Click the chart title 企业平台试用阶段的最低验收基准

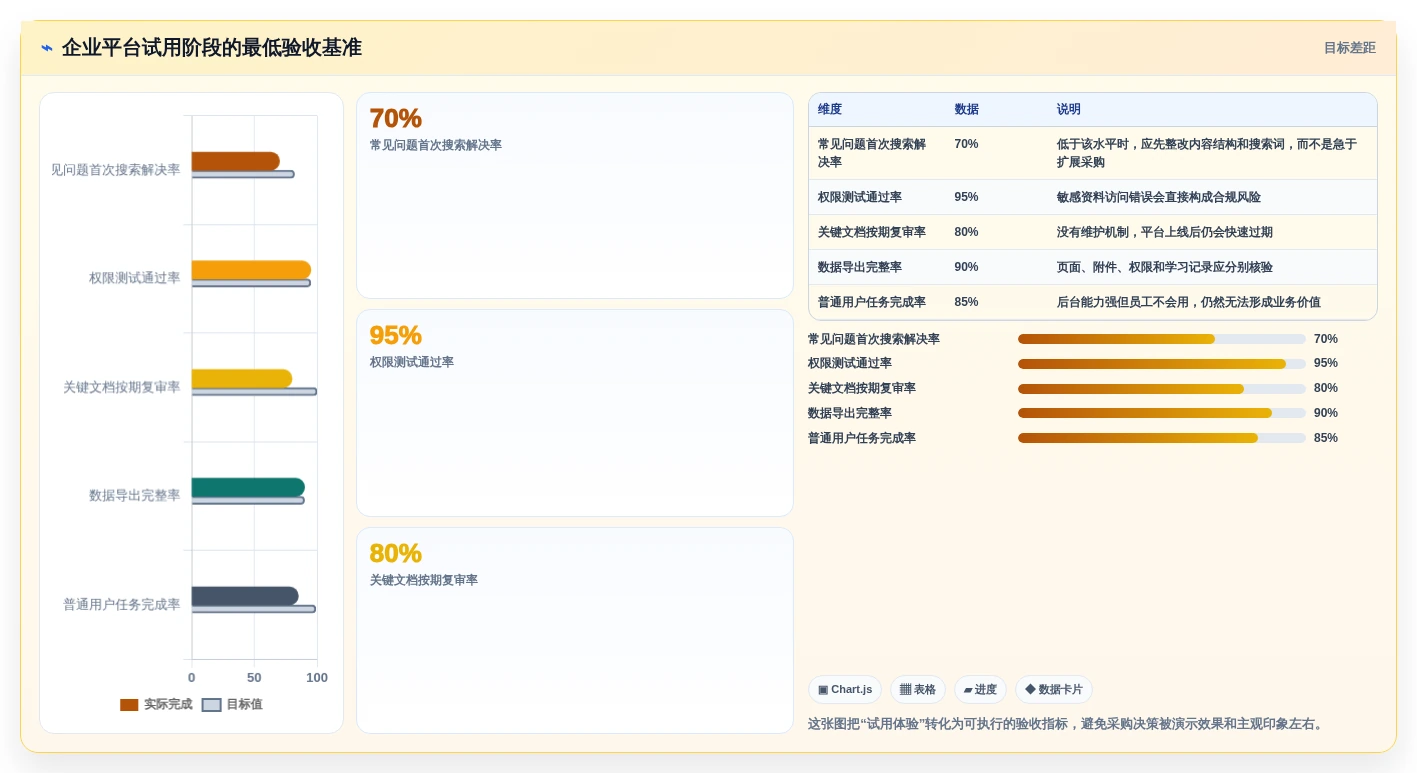point(211,48)
